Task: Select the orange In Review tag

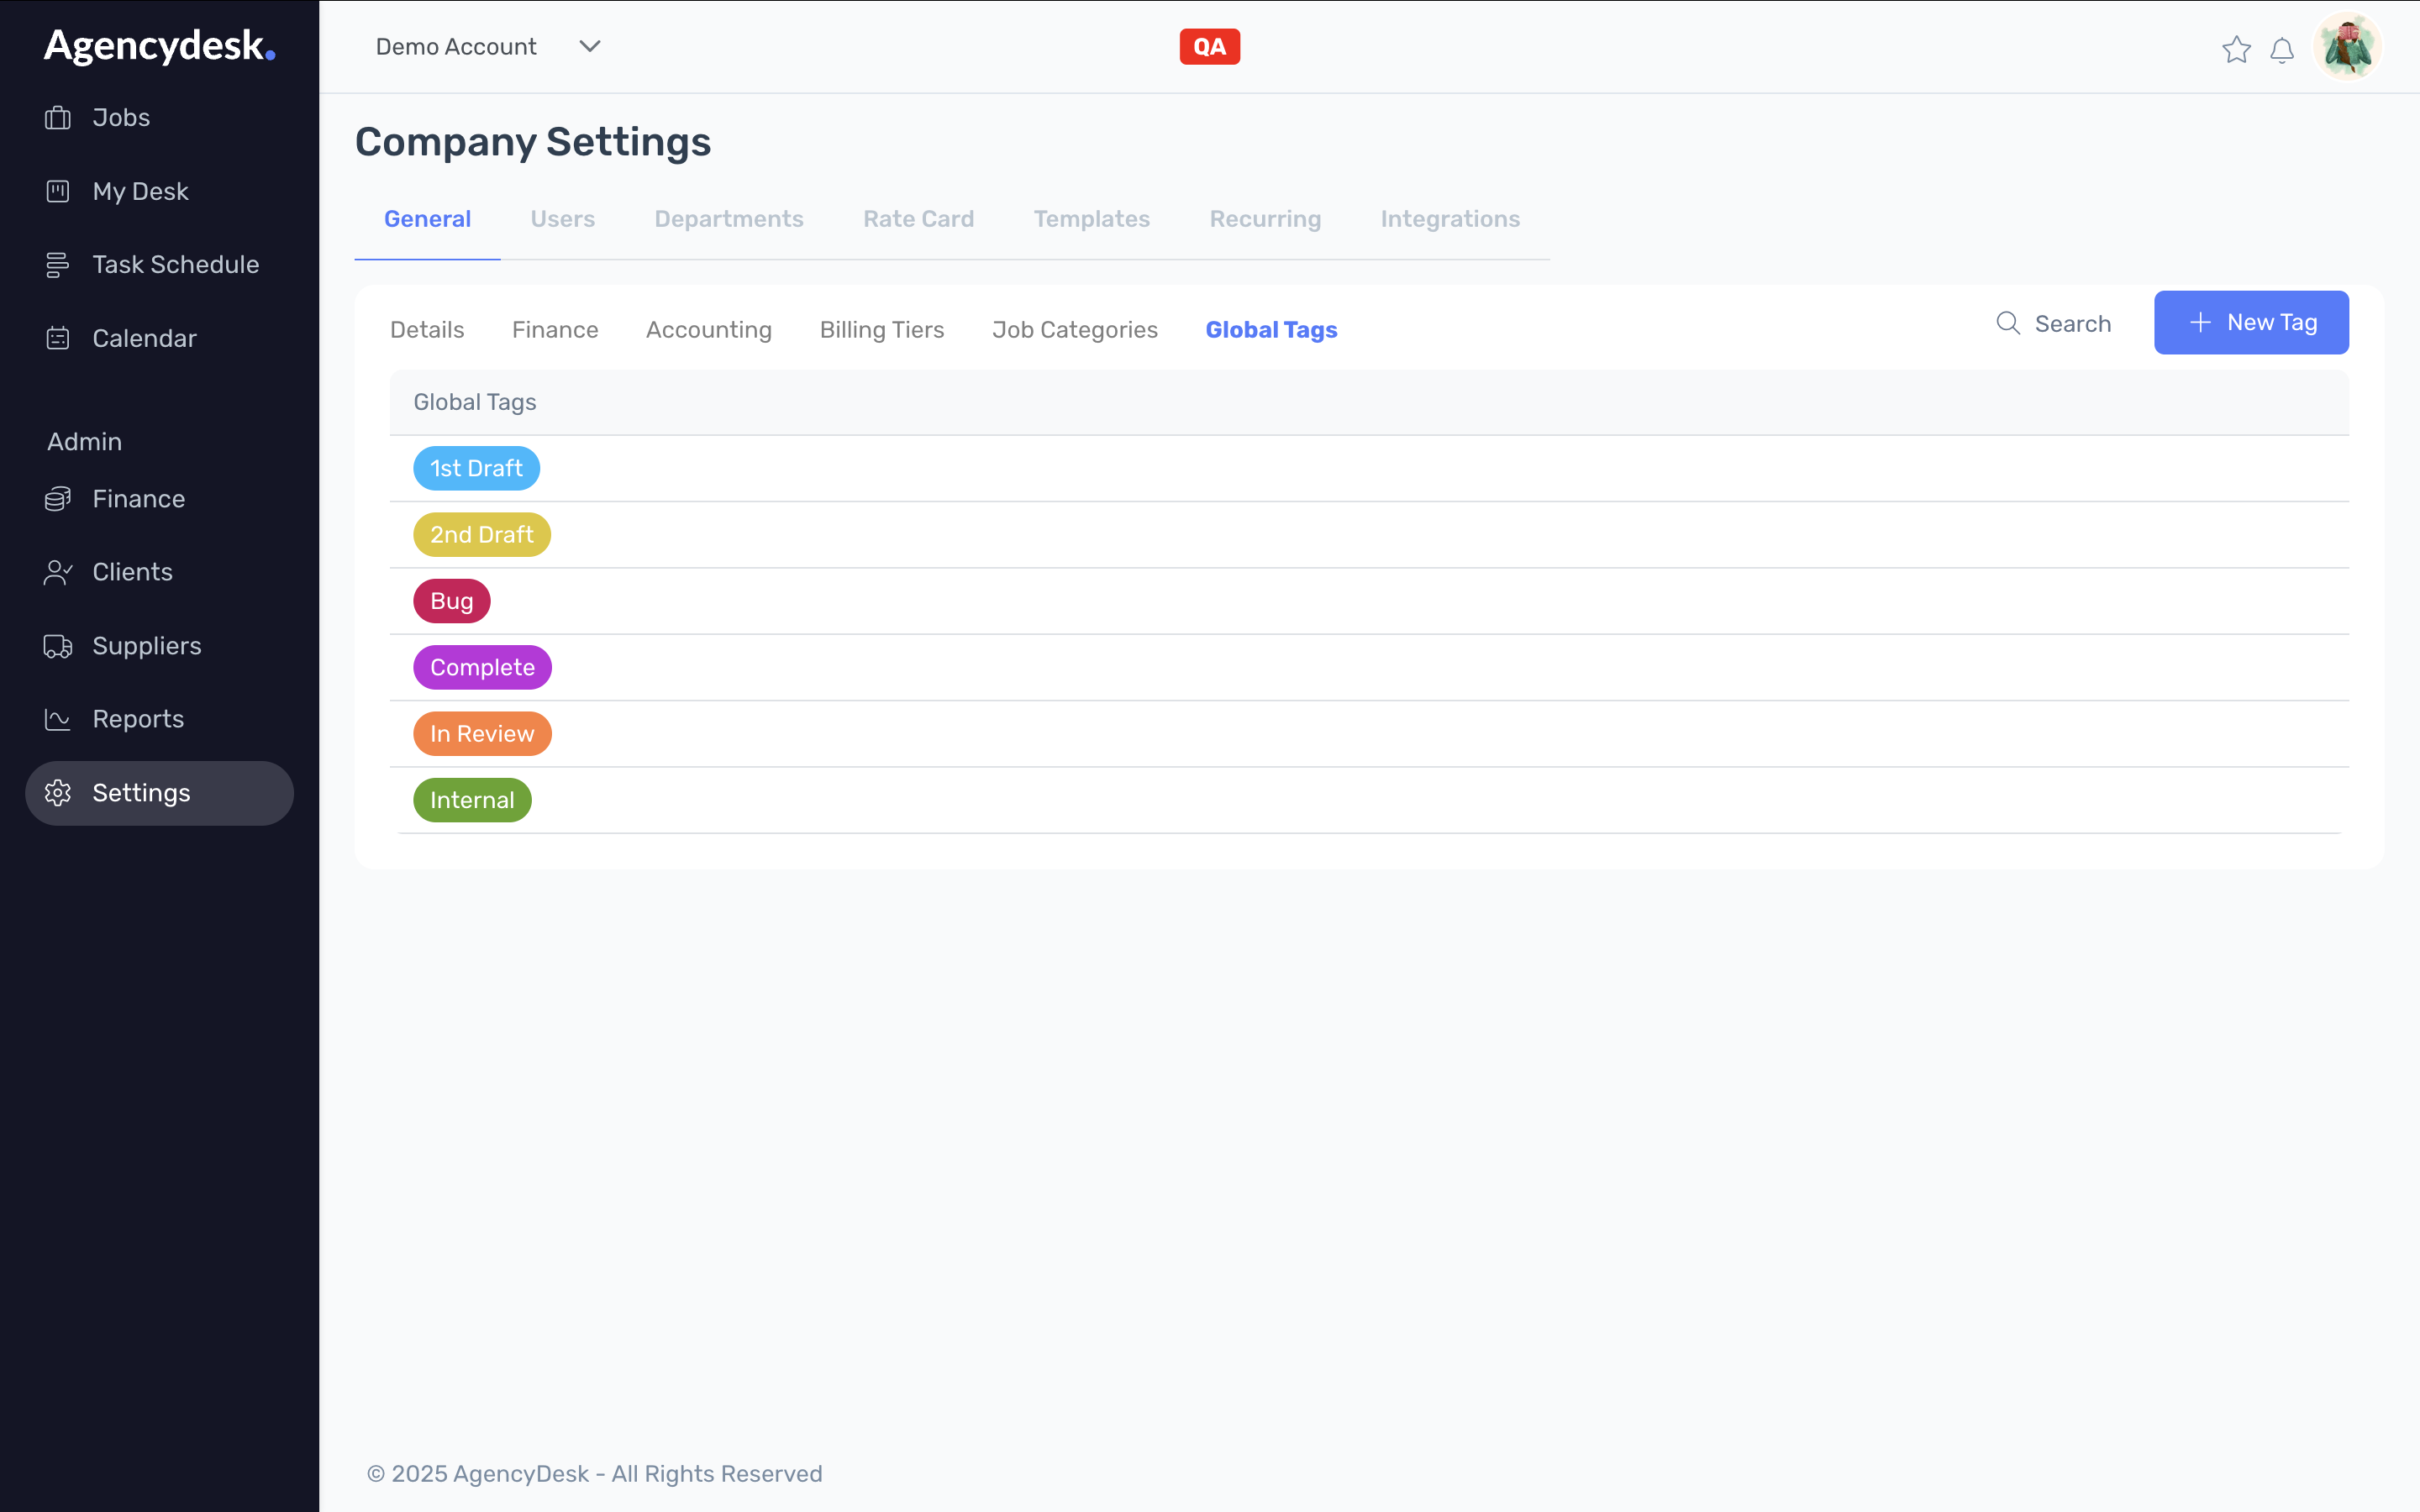Action: [482, 734]
